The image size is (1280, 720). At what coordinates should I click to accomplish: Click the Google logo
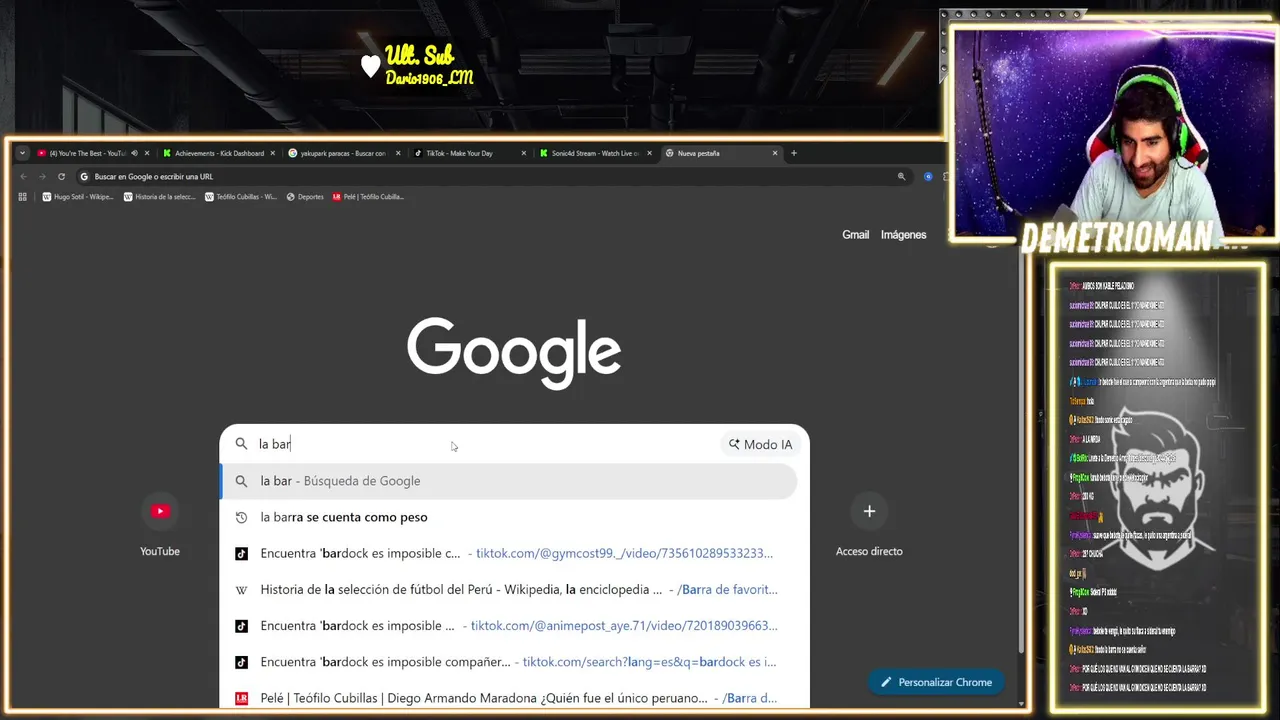coord(514,353)
